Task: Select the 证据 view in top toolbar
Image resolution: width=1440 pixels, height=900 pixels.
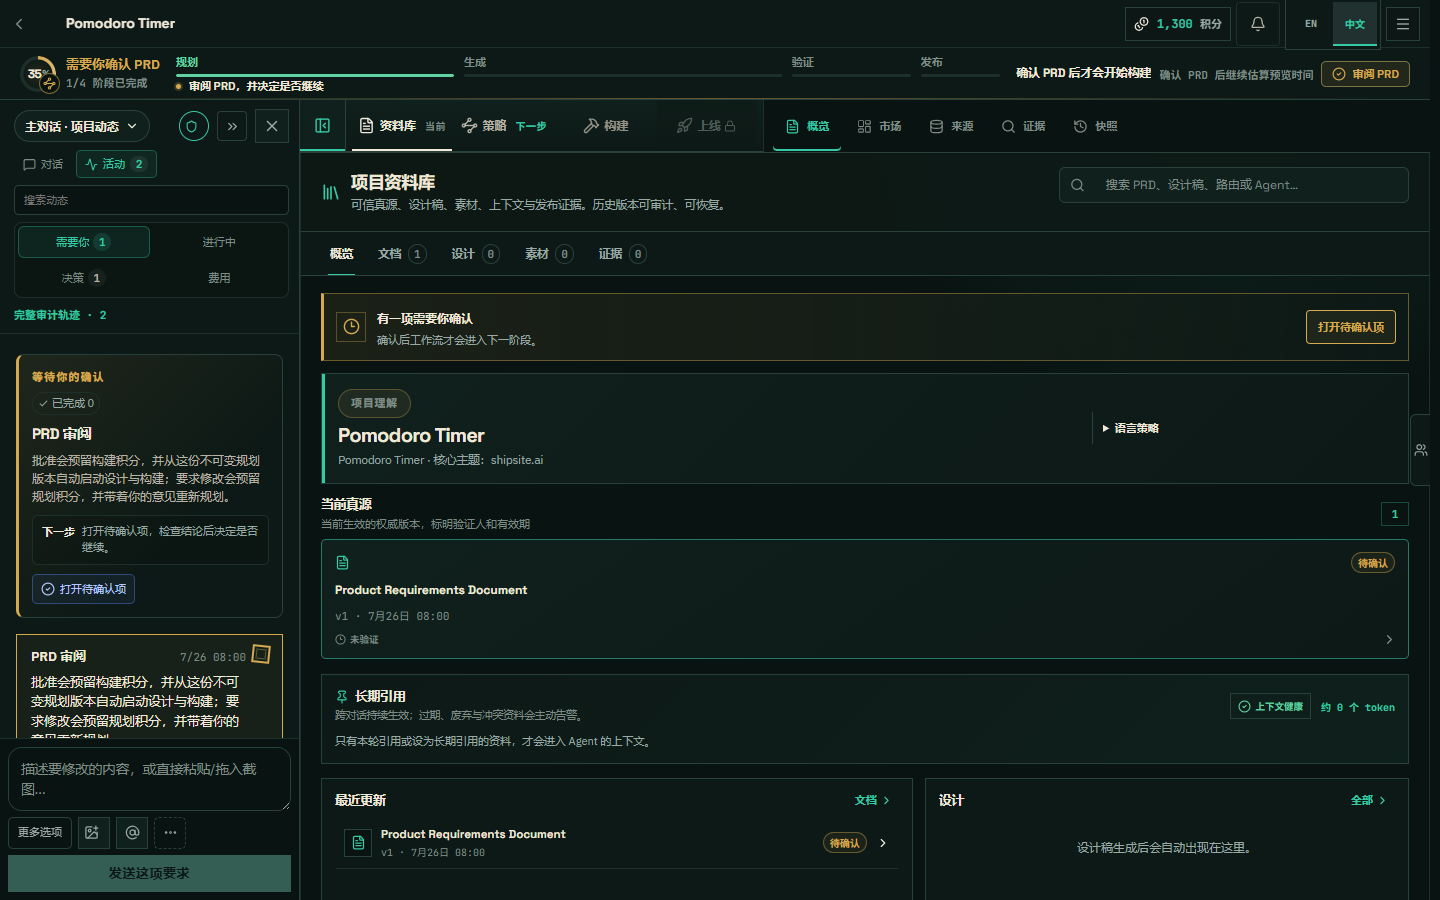Action: click(1023, 126)
